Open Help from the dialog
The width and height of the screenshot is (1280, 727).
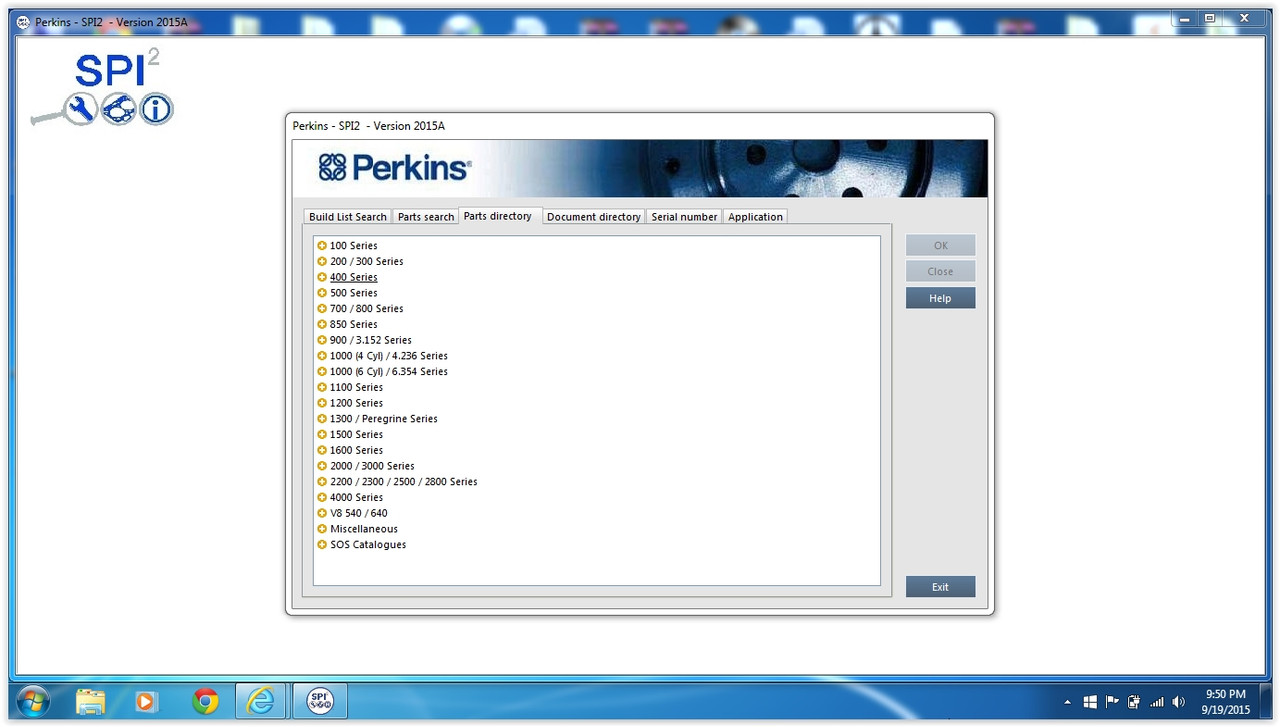pyautogui.click(x=940, y=298)
